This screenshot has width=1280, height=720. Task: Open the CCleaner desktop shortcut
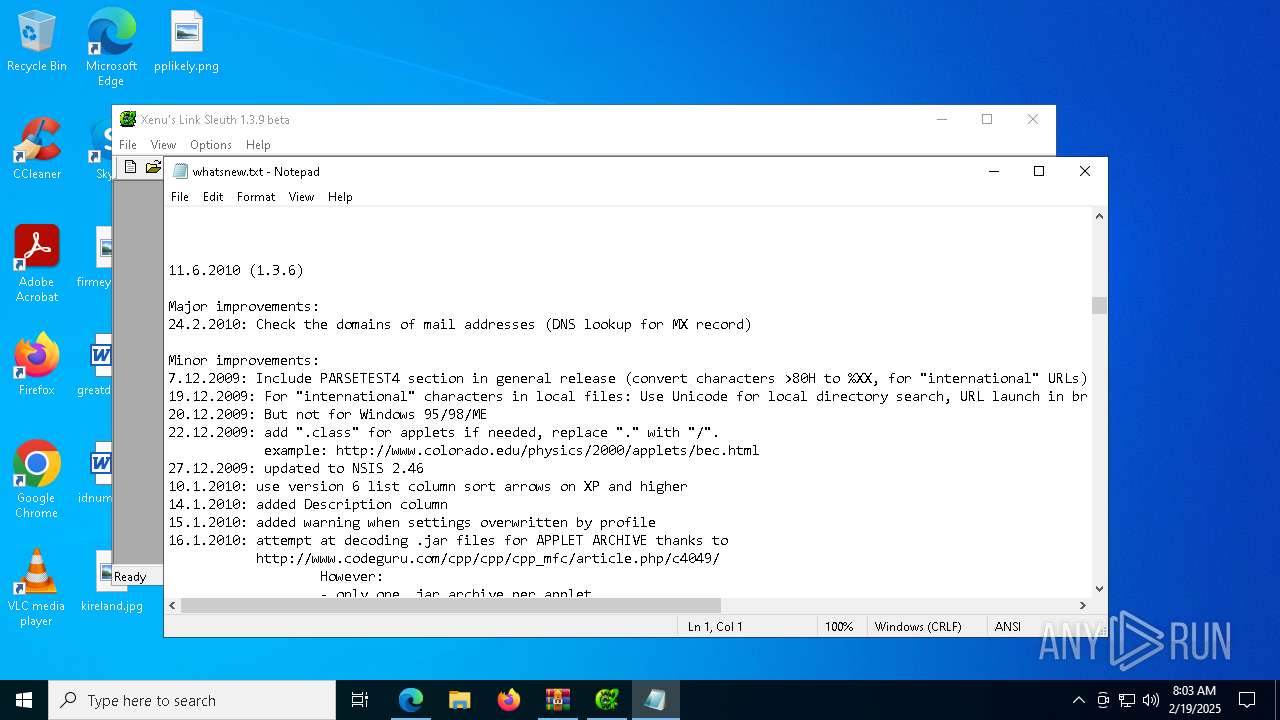[37, 149]
